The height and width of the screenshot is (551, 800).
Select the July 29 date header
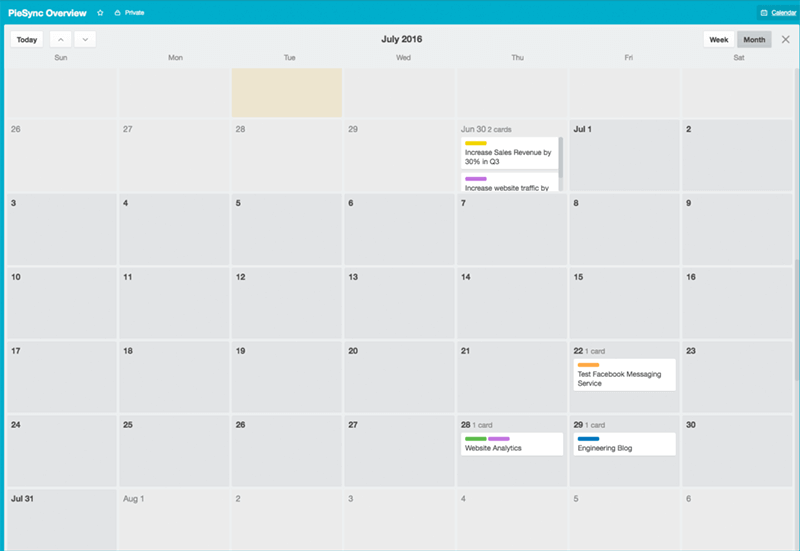[589, 425]
